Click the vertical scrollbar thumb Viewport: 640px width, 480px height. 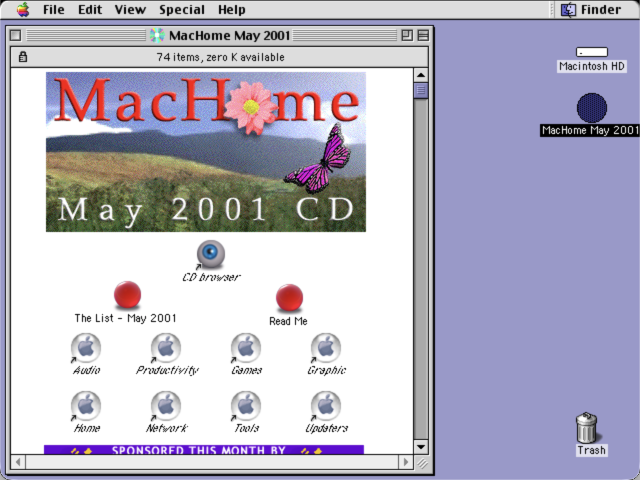(421, 90)
